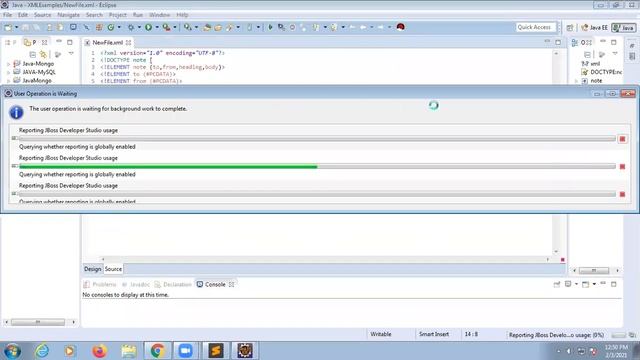
Task: Cancel the third JBoss usage reporting job
Action: point(622,194)
